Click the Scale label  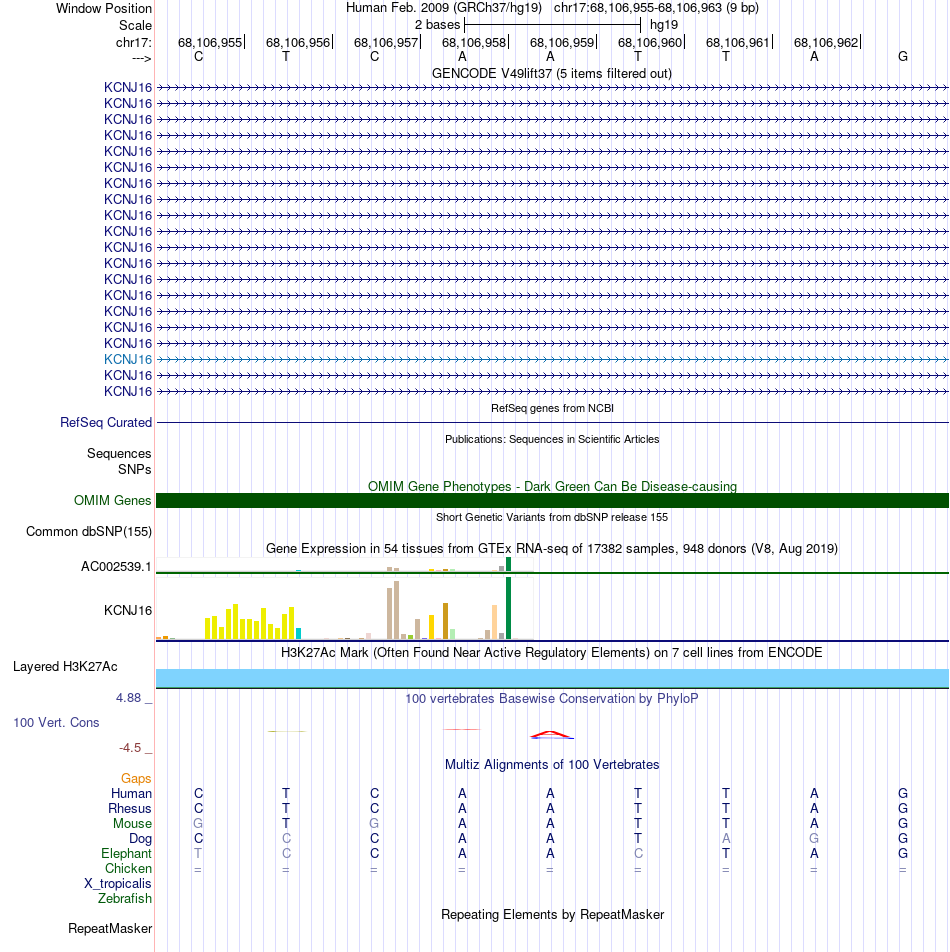tap(135, 26)
